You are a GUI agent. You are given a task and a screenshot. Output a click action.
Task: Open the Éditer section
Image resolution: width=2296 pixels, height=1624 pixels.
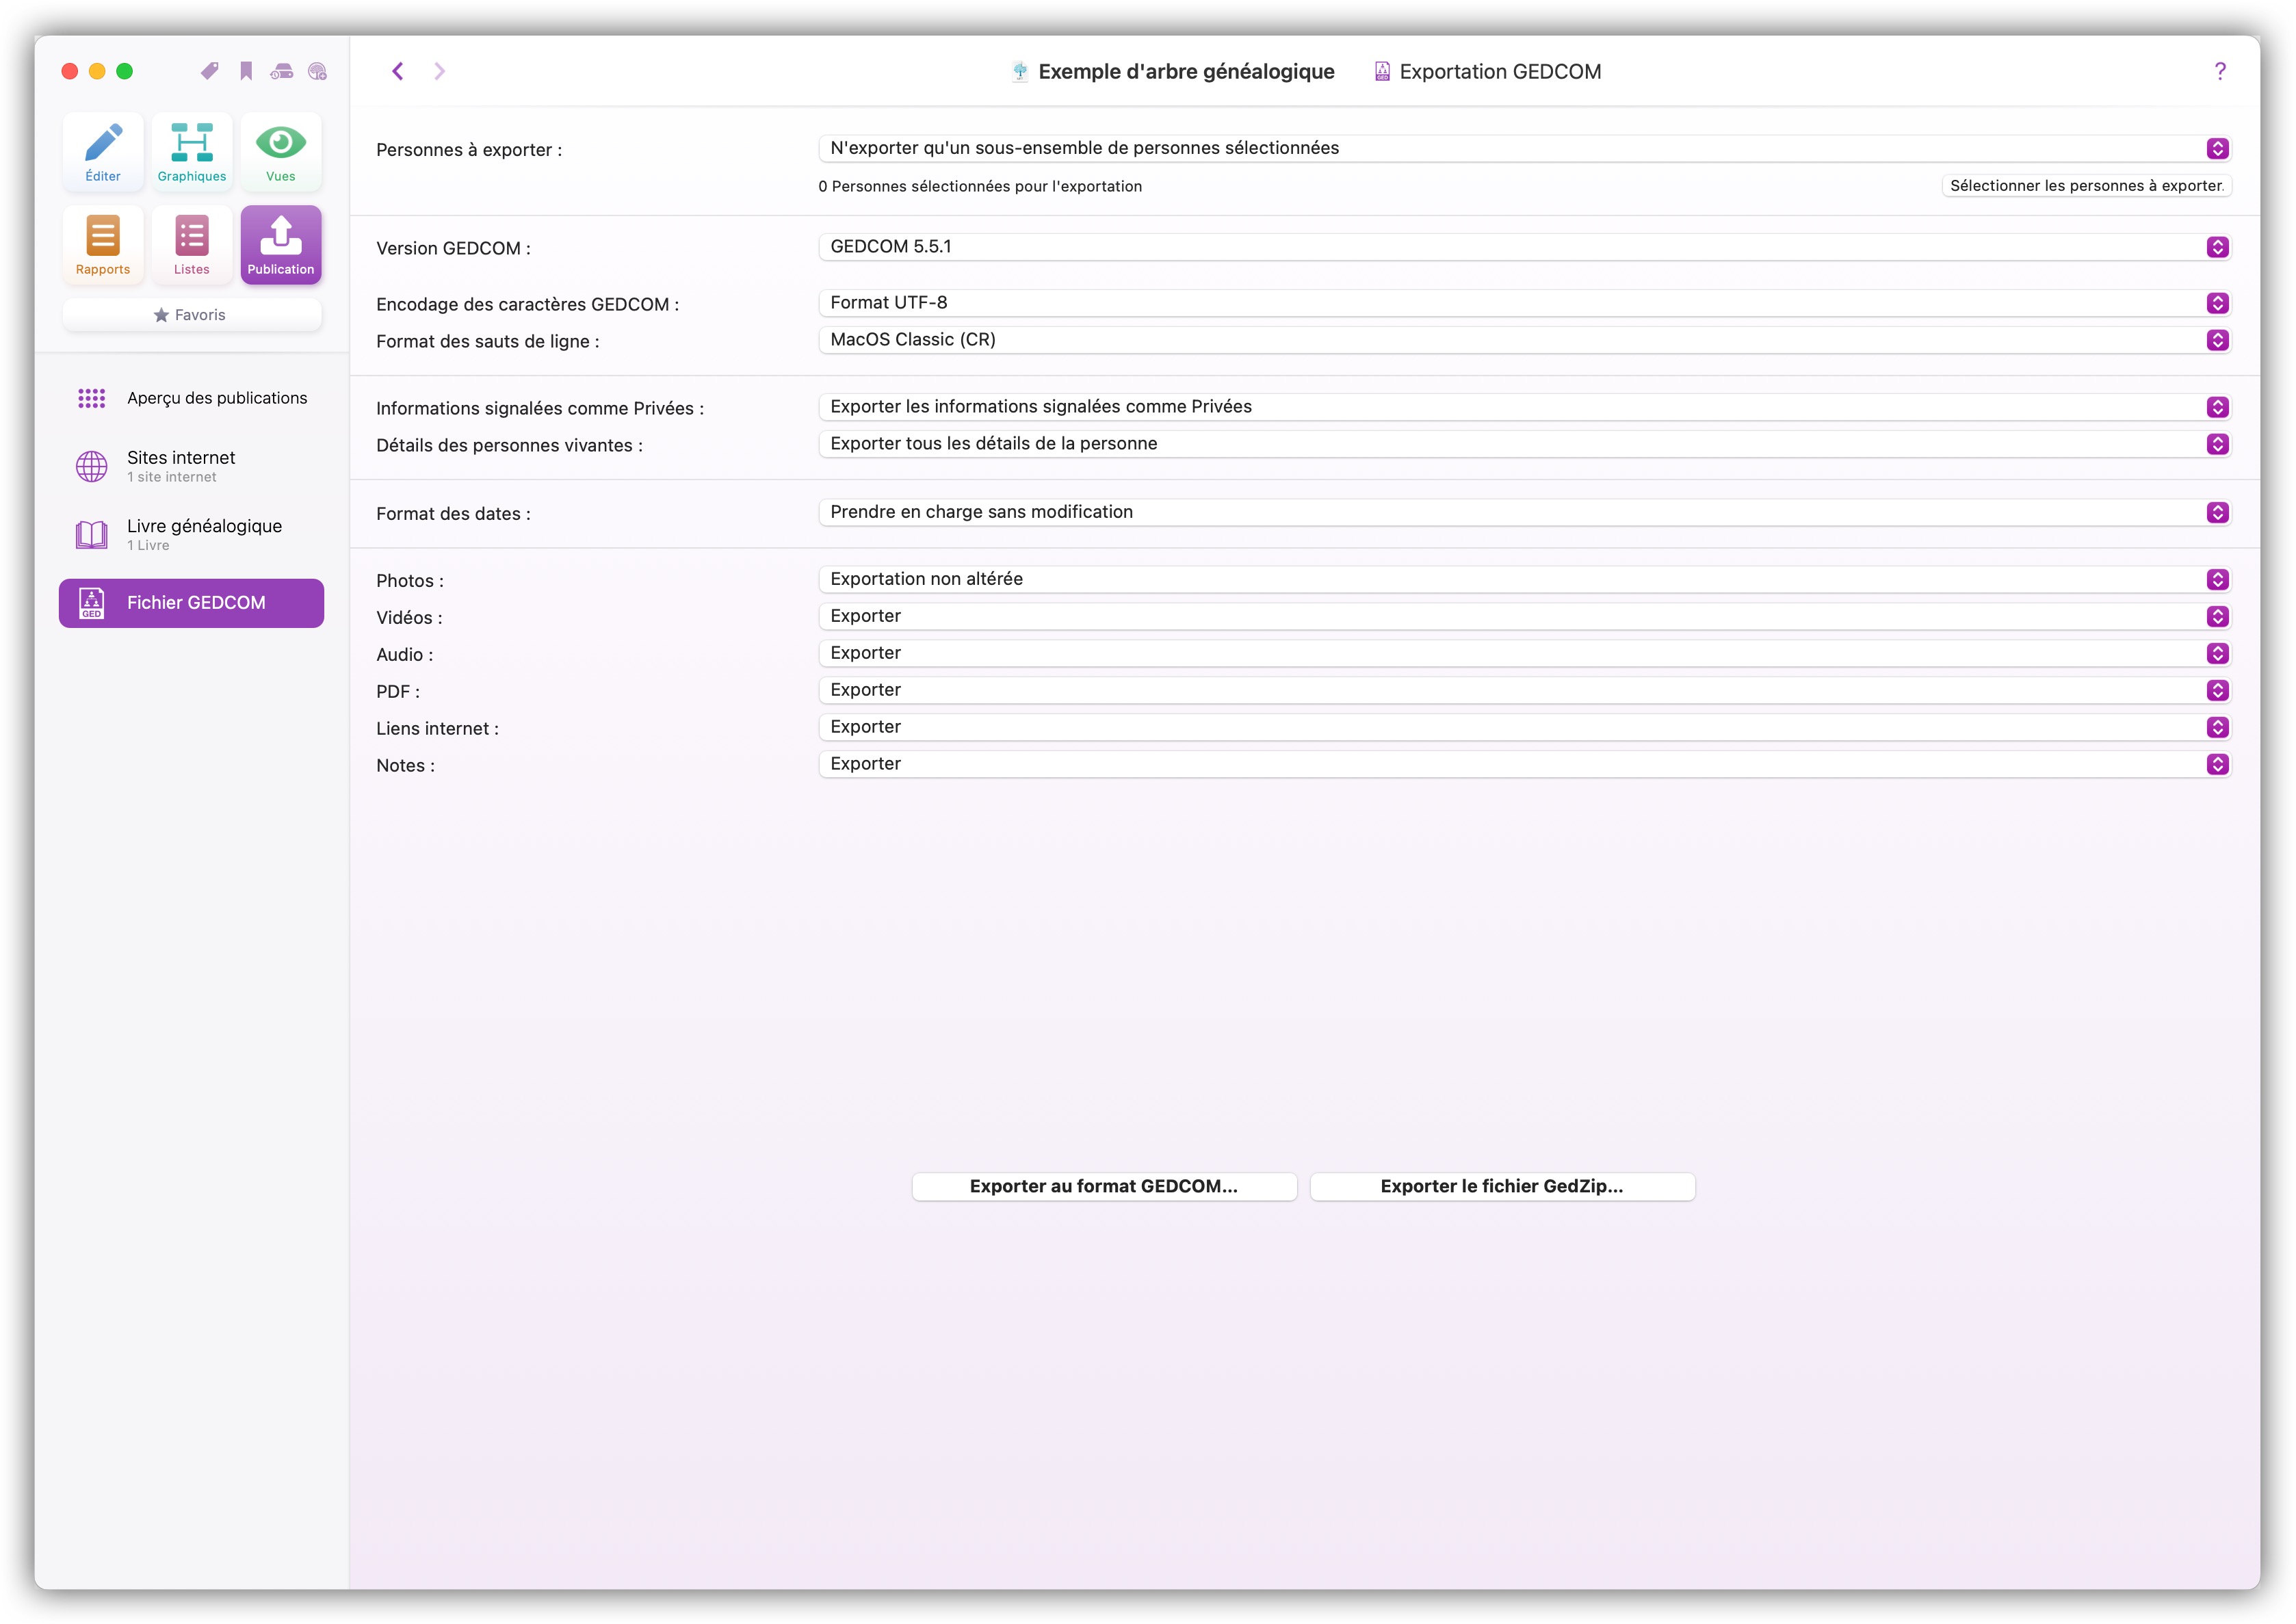pyautogui.click(x=103, y=152)
